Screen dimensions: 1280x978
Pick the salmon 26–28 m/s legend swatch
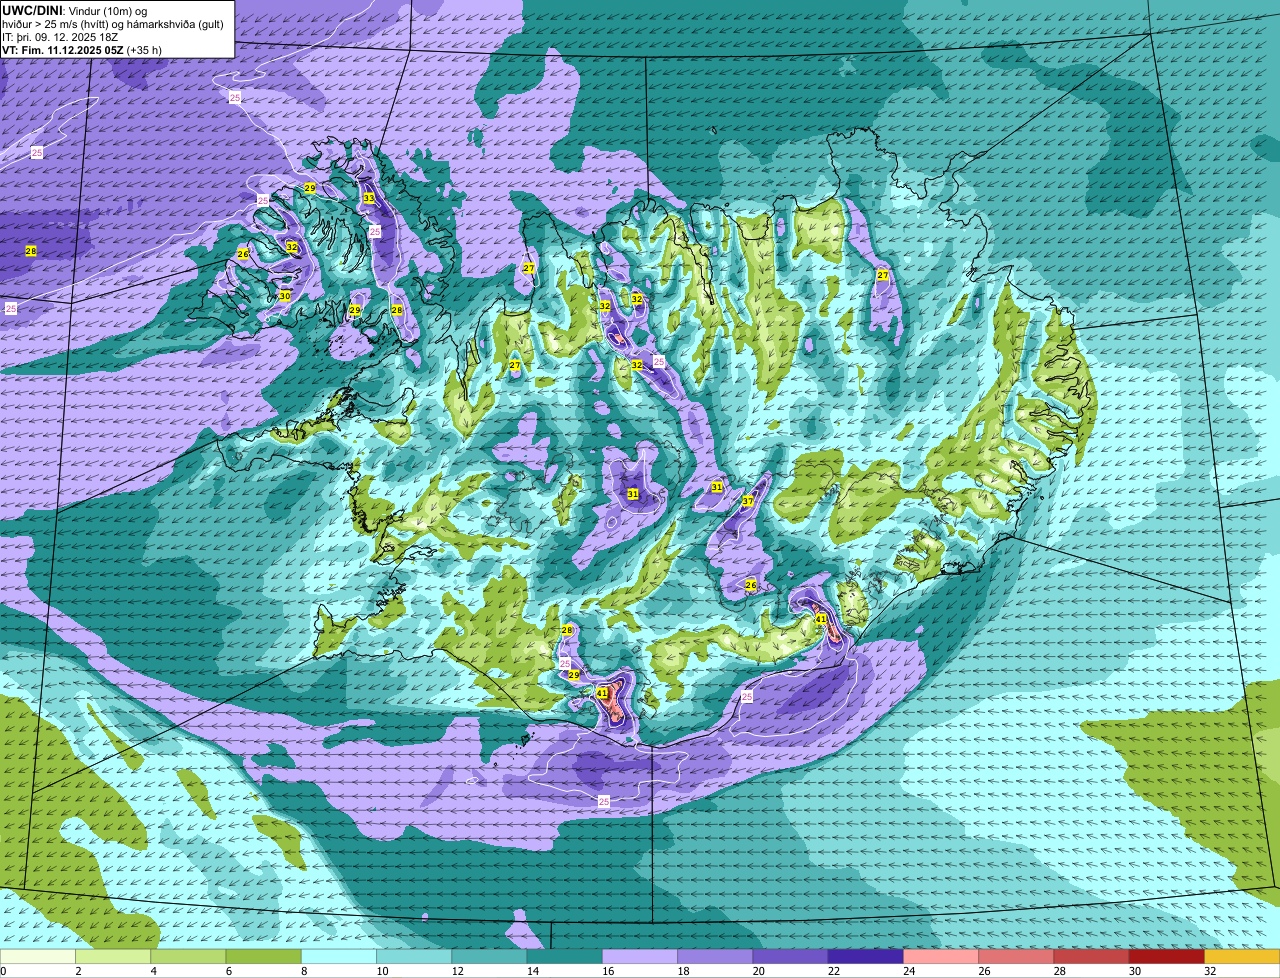point(1016,956)
